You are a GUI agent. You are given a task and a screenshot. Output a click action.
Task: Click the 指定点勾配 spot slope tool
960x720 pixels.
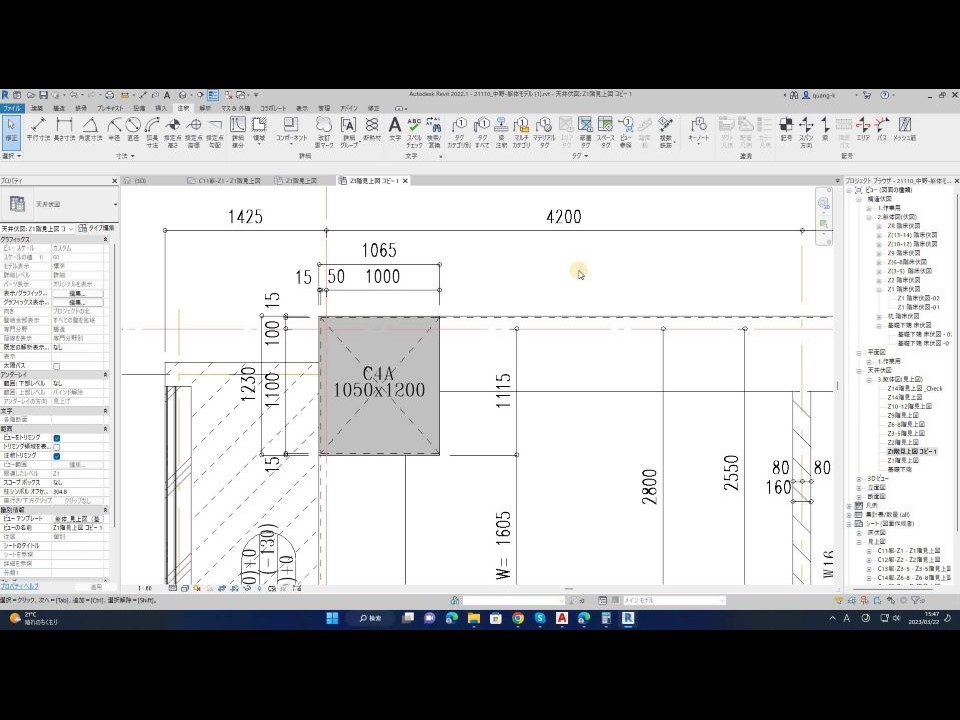pyautogui.click(x=214, y=132)
